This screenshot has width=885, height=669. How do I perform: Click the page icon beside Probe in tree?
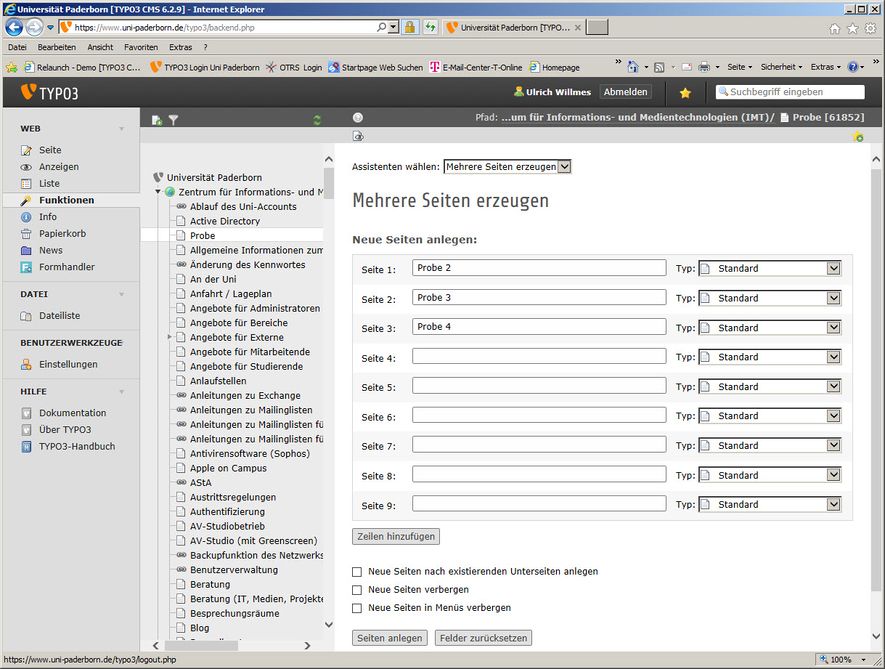click(x=181, y=235)
